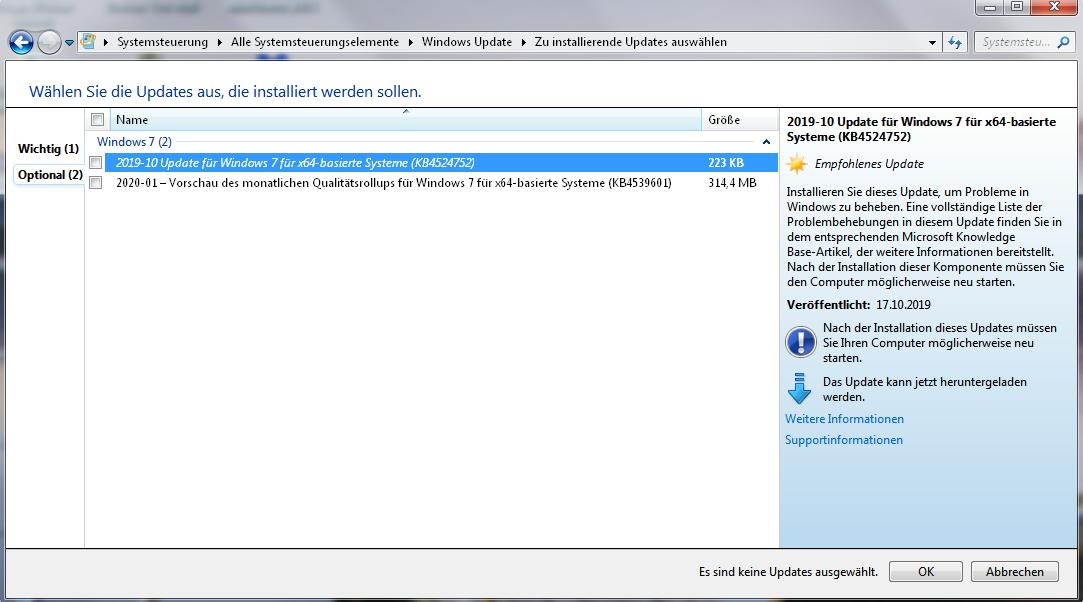Switch to the Optional (2) tab
This screenshot has width=1083, height=602.
point(50,175)
